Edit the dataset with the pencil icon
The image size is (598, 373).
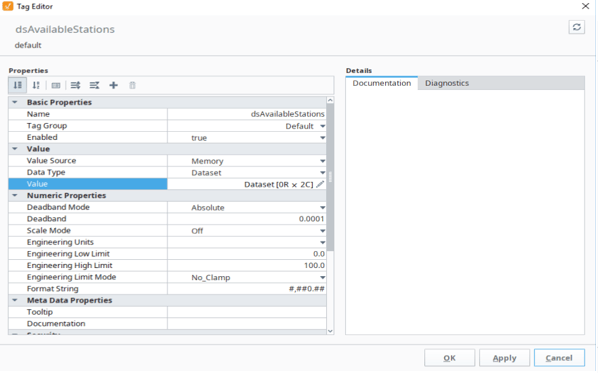pos(320,184)
